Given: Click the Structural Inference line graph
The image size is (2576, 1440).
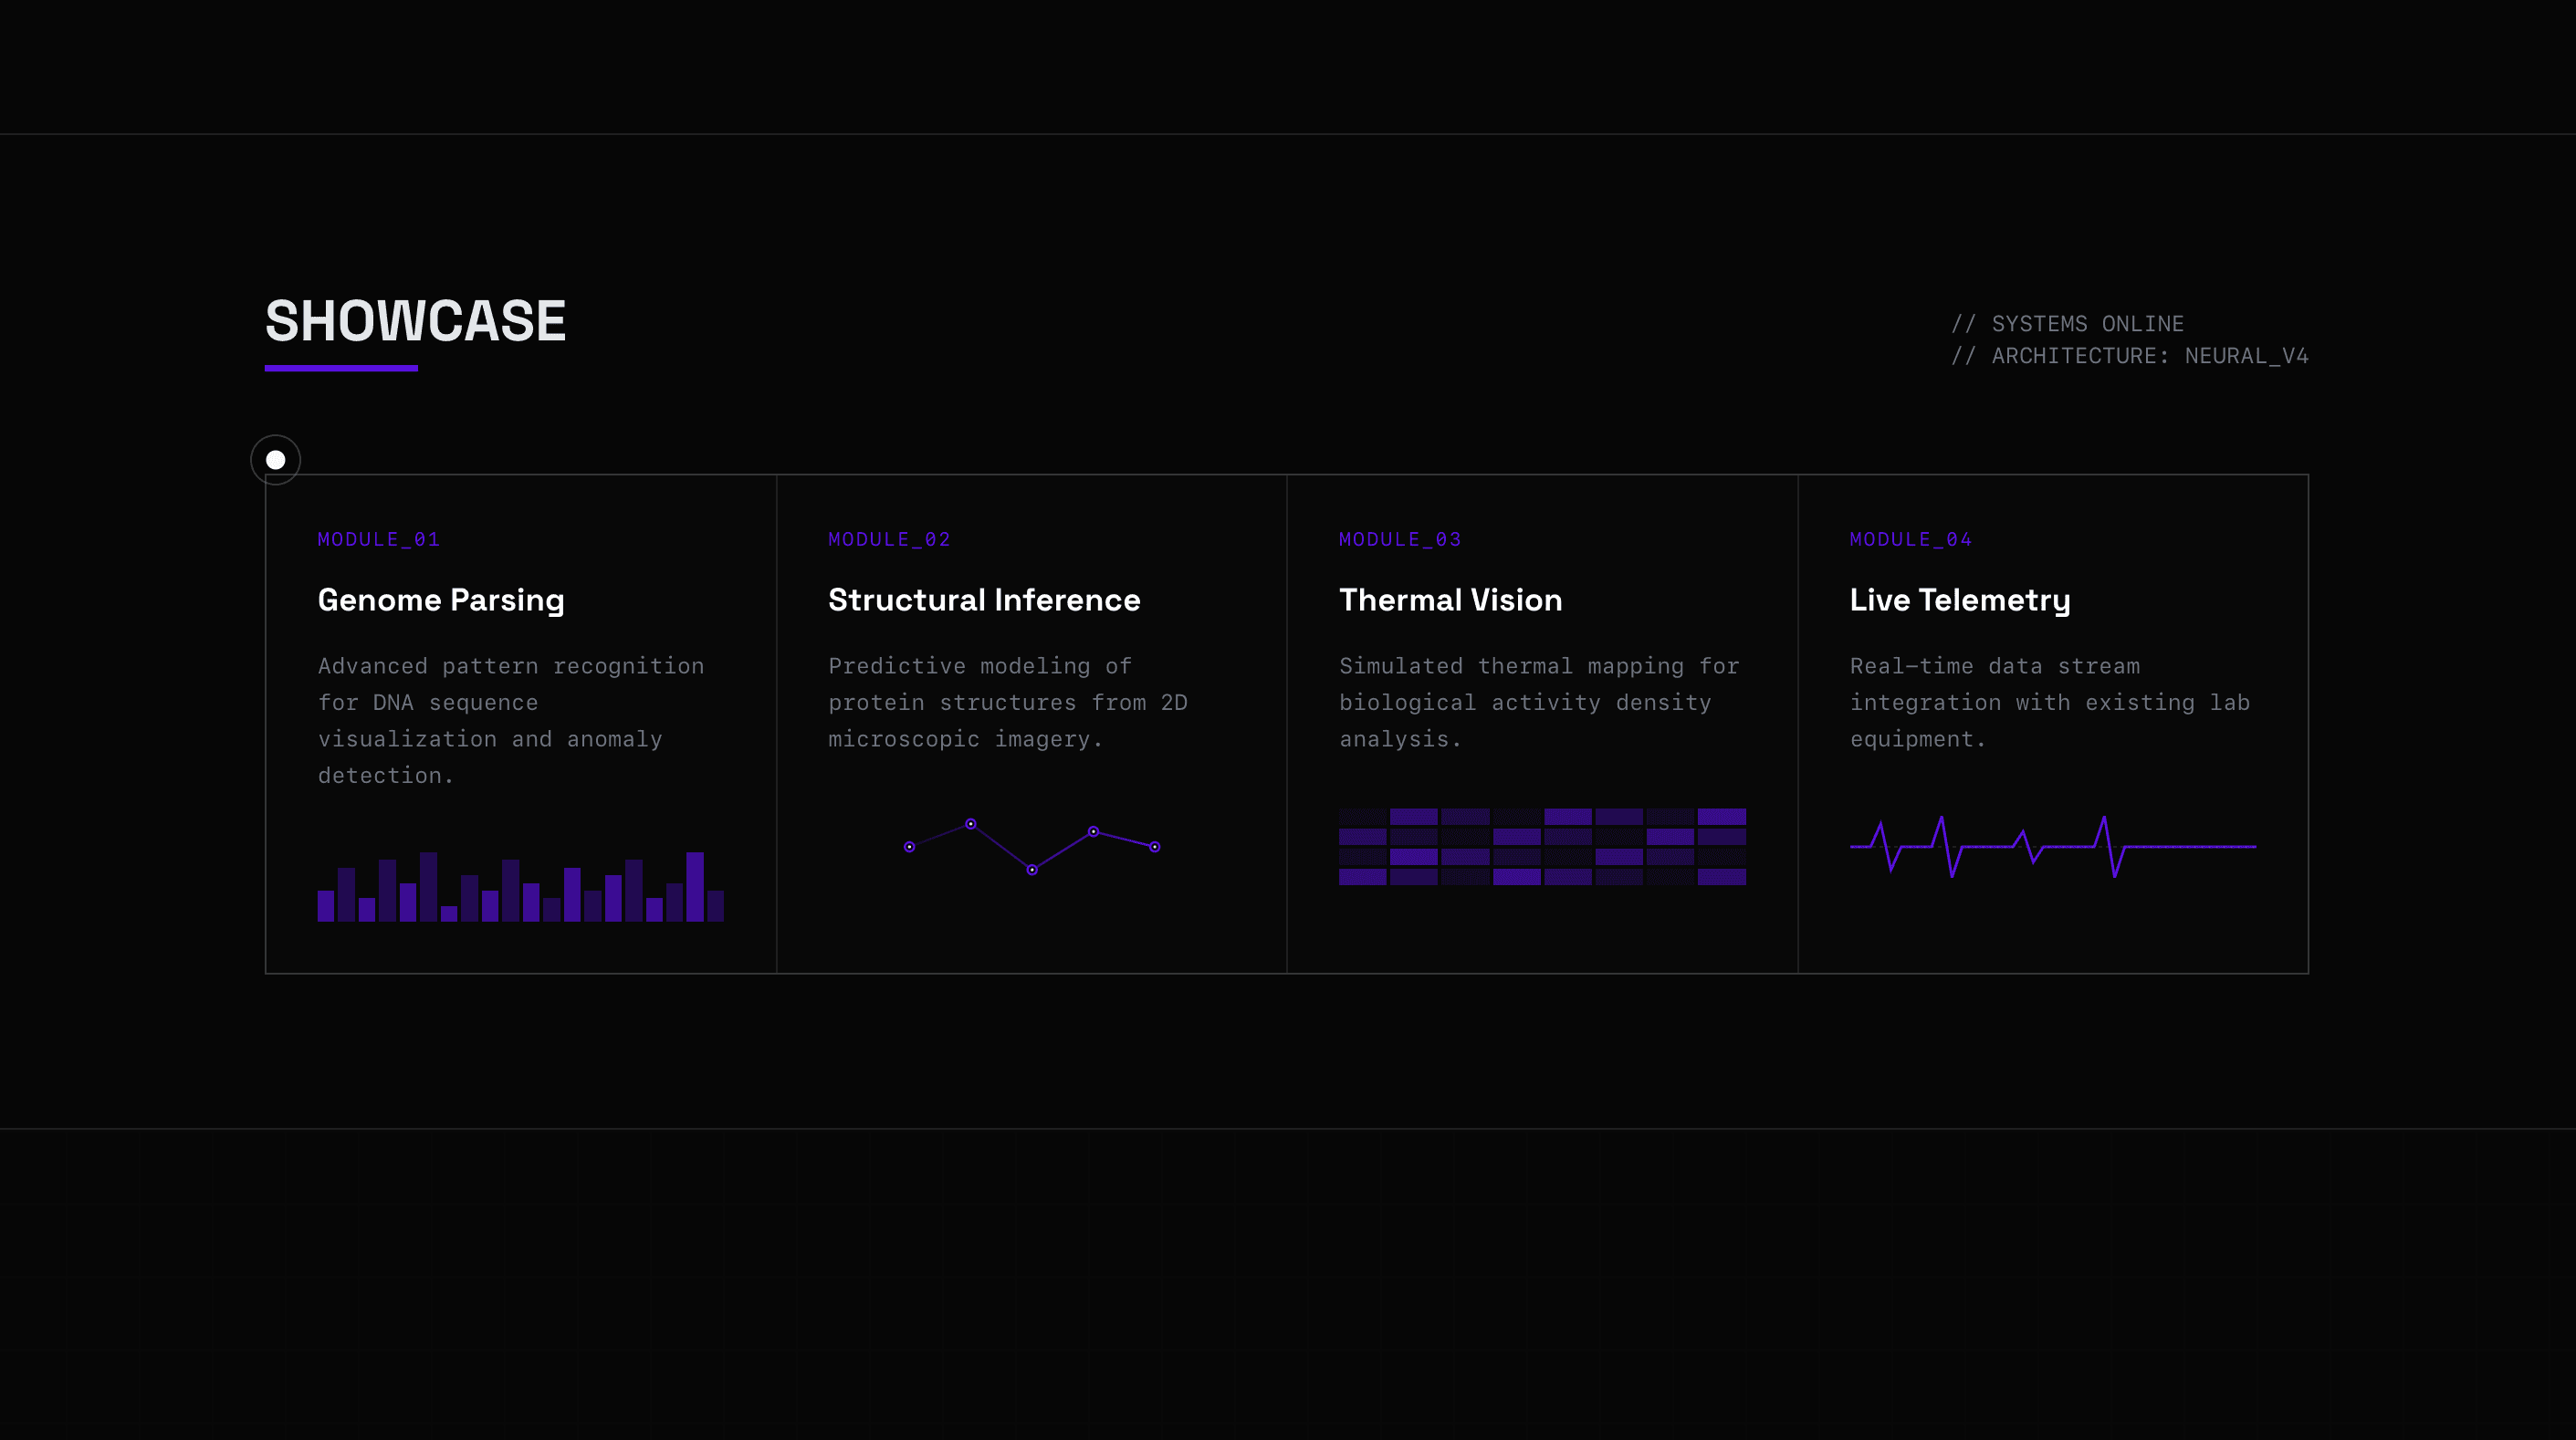Looking at the screenshot, I should point(1031,846).
